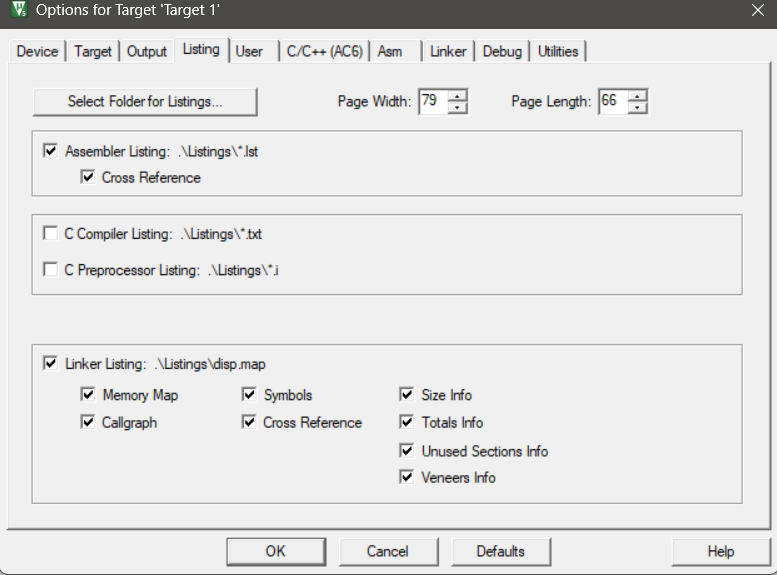Decrease Page Length using down arrow
The width and height of the screenshot is (777, 575).
coord(637,108)
